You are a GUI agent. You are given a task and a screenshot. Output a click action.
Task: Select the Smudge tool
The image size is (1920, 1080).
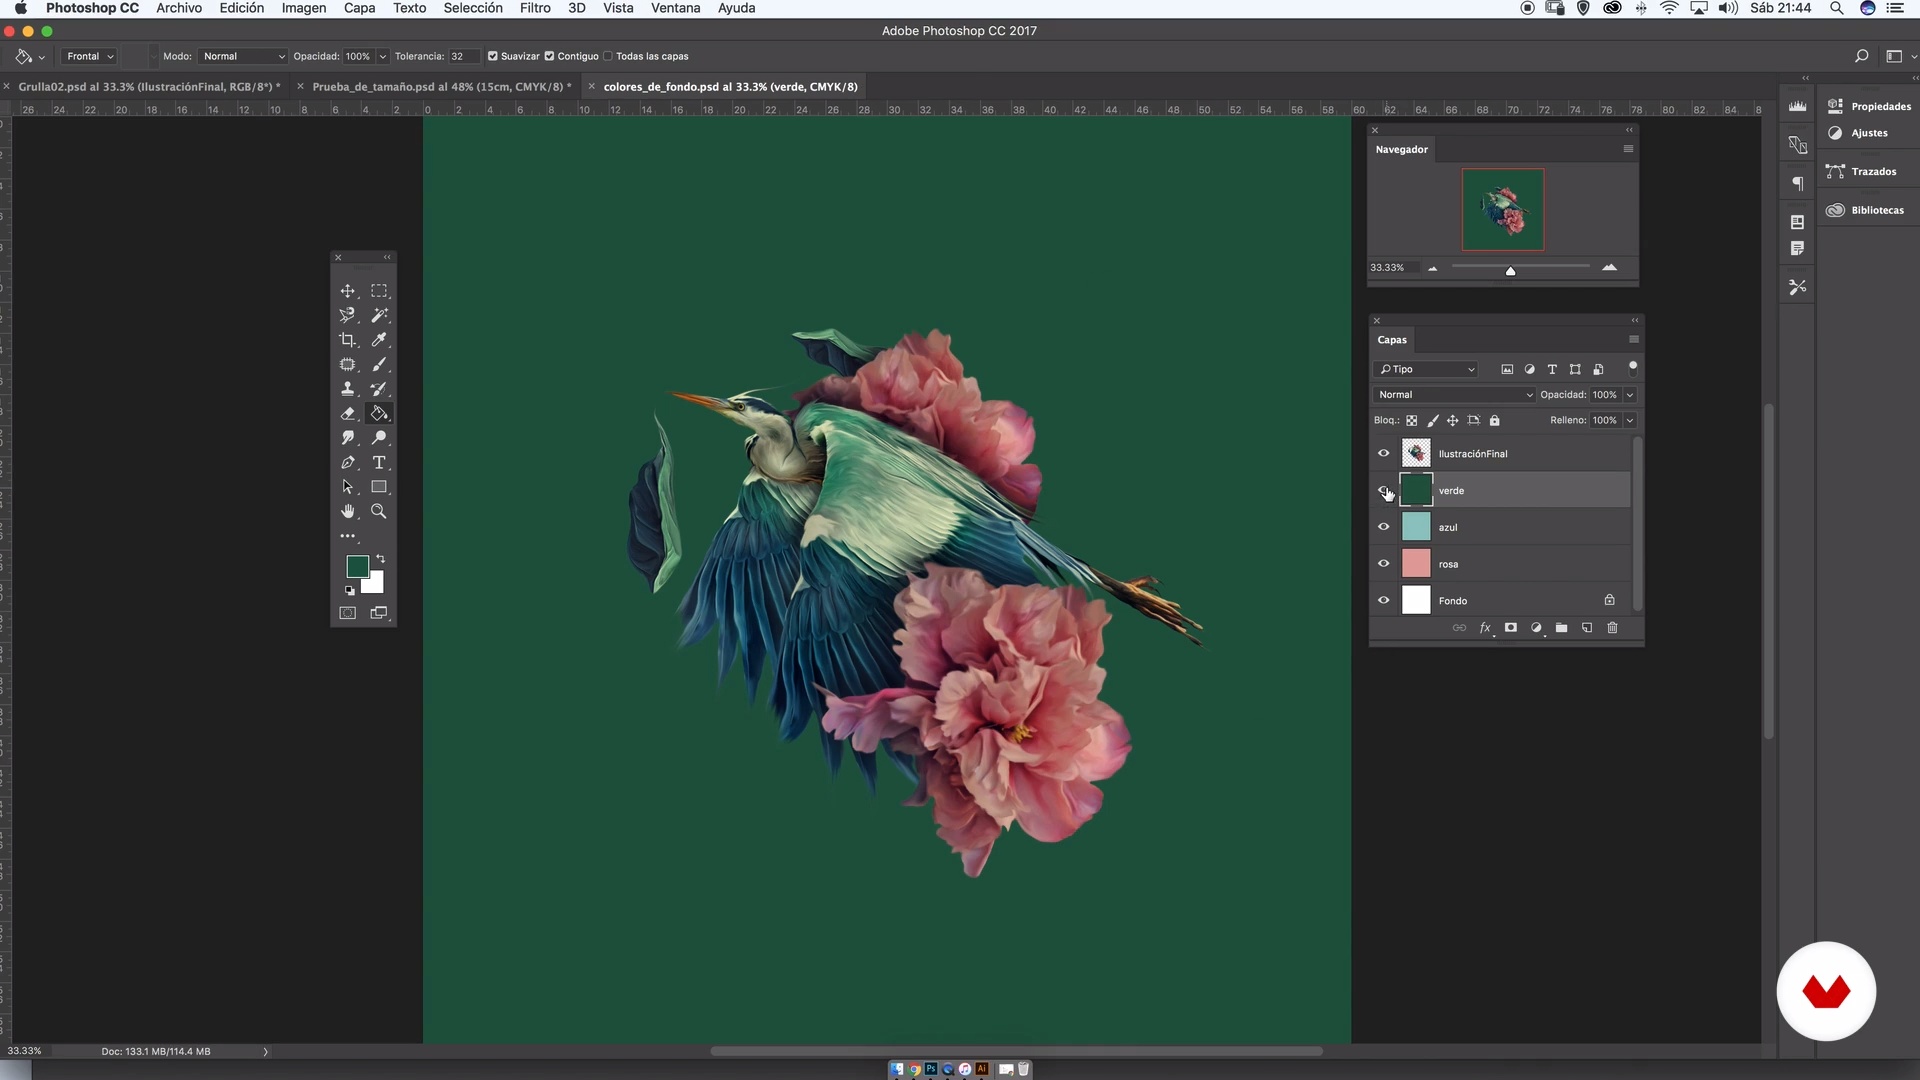(348, 438)
